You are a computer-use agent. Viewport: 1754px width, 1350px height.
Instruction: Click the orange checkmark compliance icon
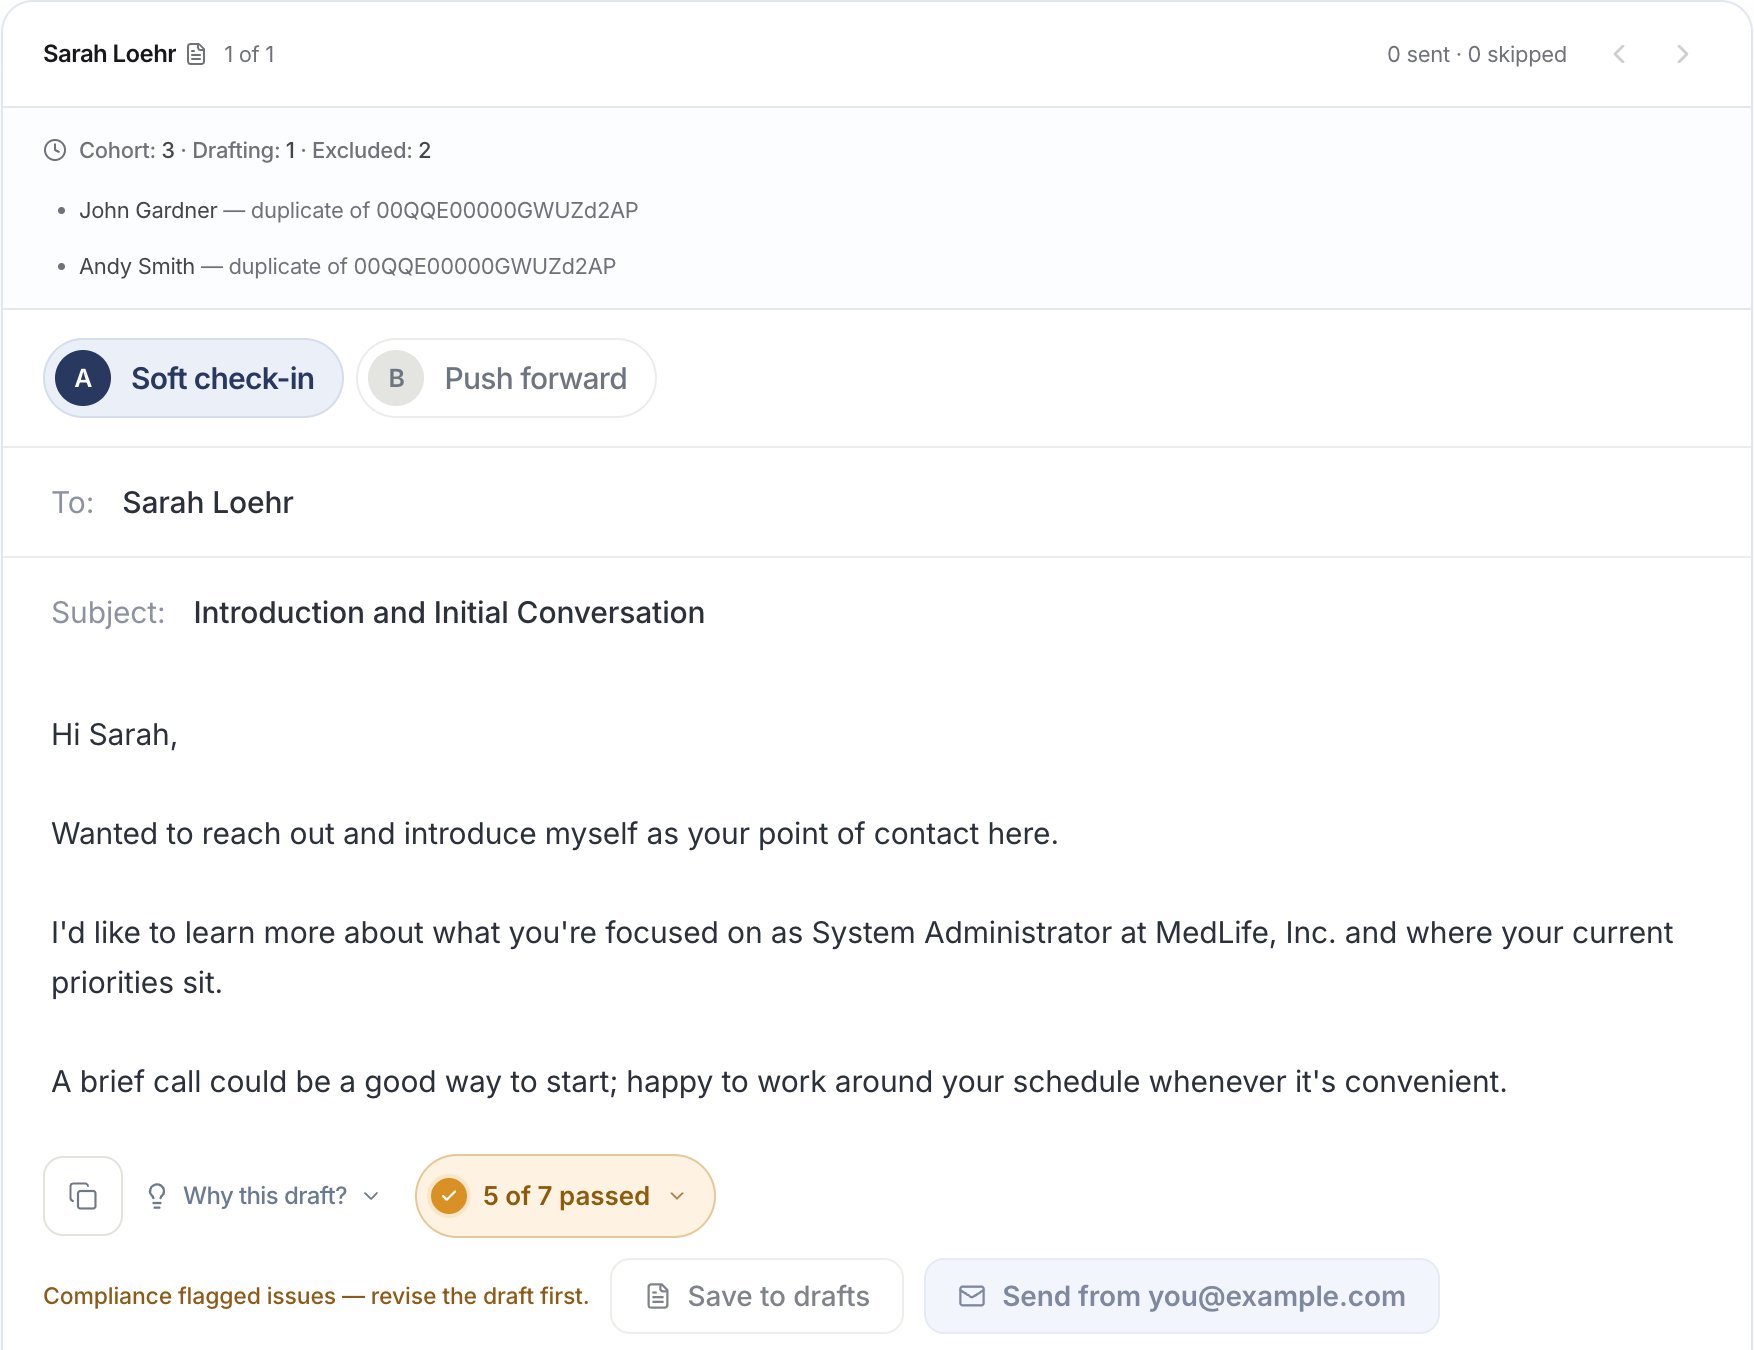[449, 1195]
